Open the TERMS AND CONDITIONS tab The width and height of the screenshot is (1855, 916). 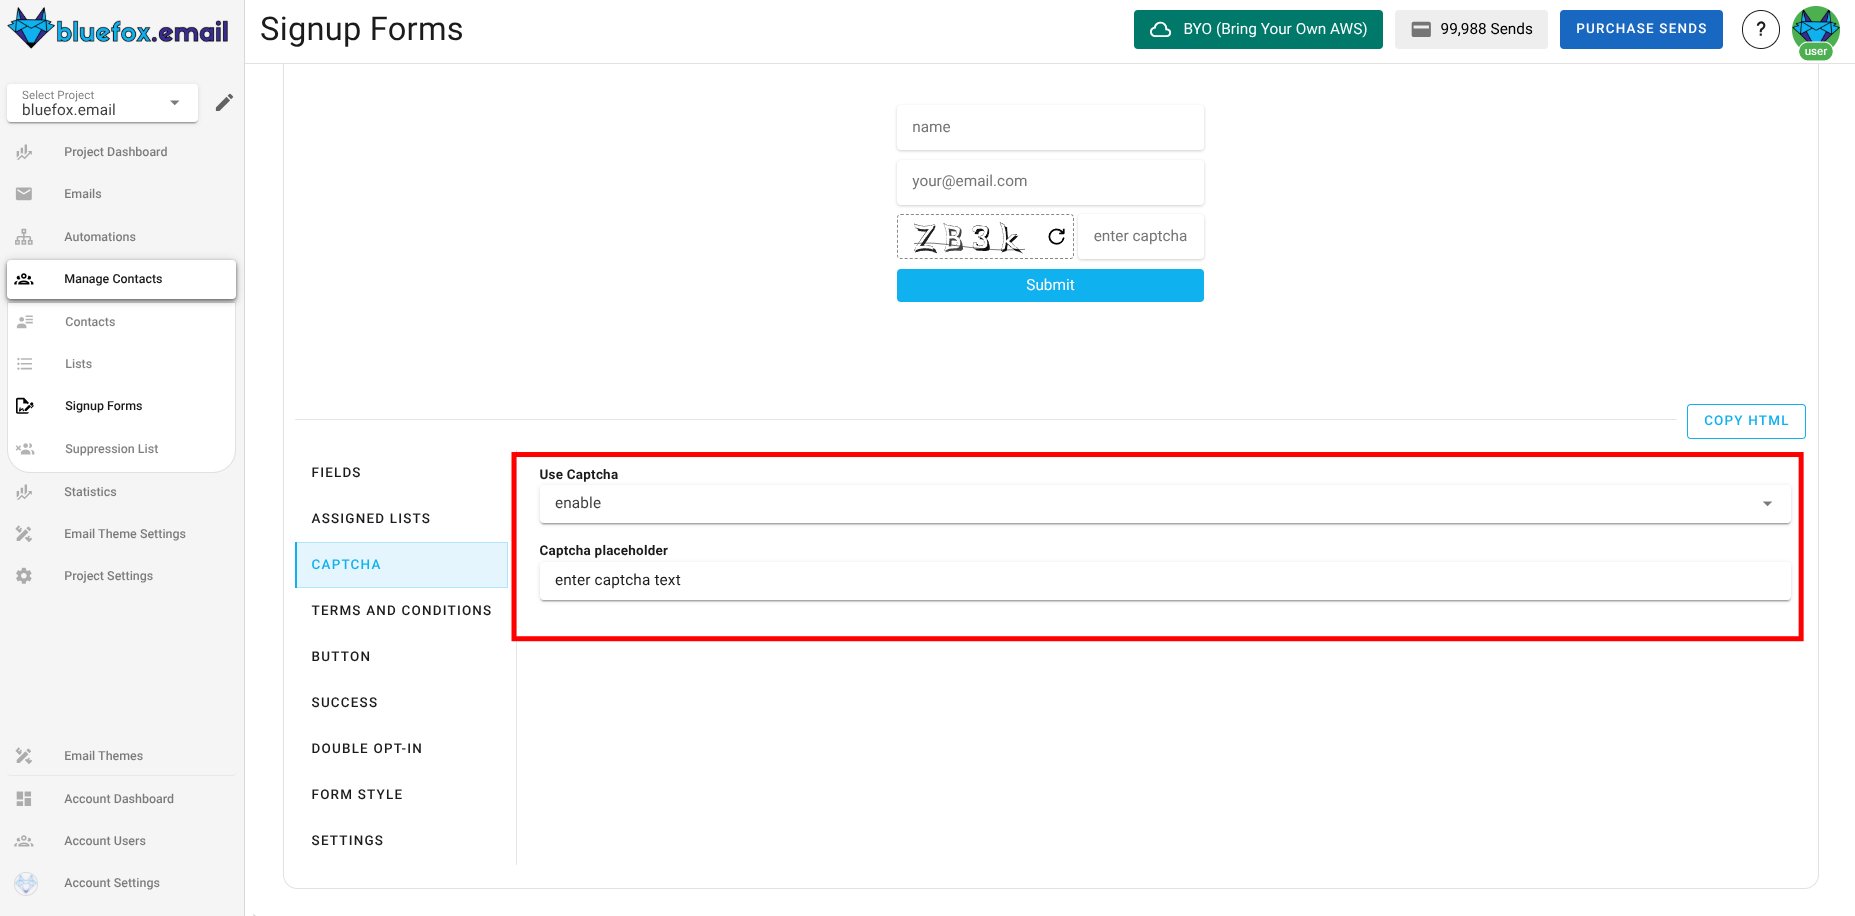pos(402,610)
